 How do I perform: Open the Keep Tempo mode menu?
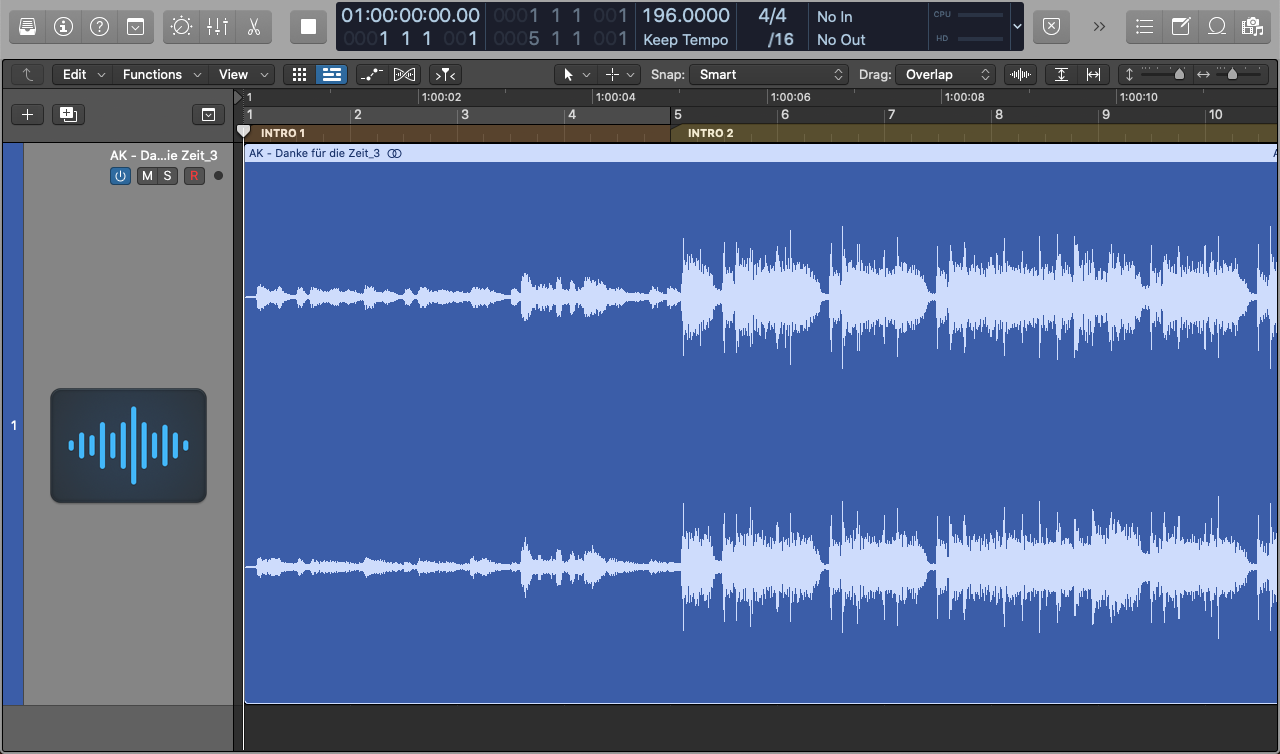(684, 40)
